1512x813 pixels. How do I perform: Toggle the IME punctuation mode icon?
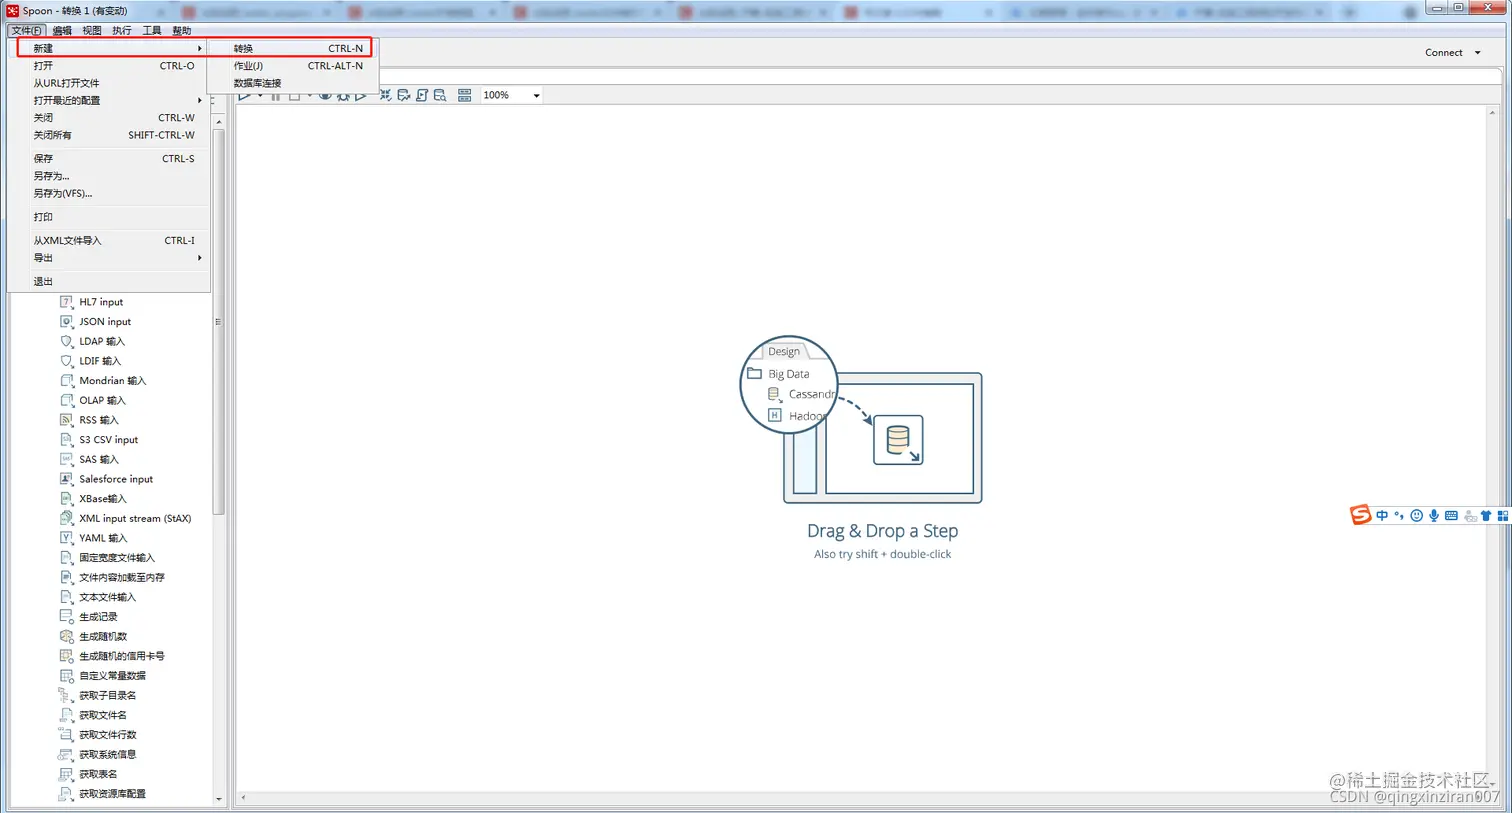point(1399,516)
